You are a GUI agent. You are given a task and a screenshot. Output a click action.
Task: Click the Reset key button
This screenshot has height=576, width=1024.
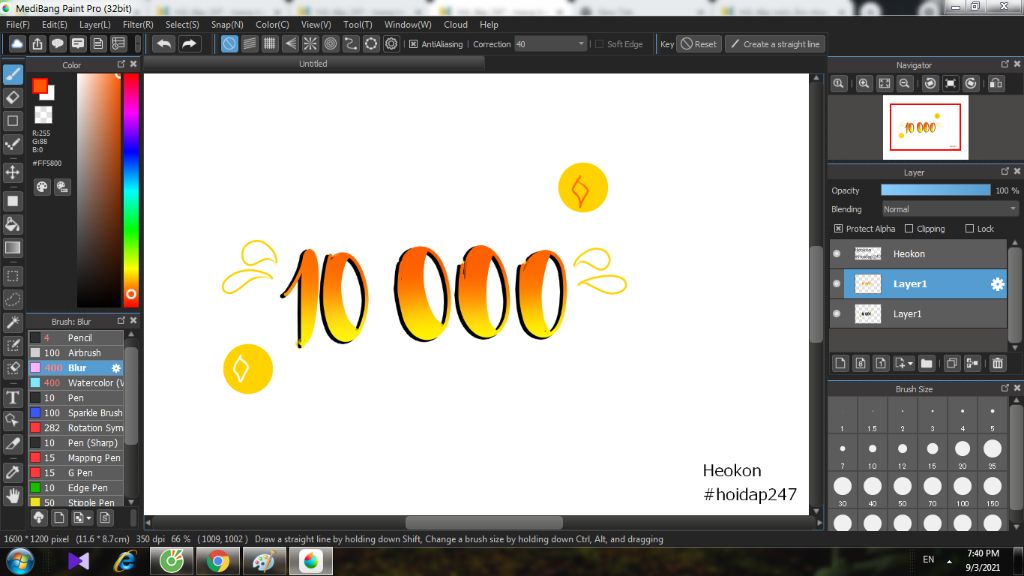tap(698, 44)
